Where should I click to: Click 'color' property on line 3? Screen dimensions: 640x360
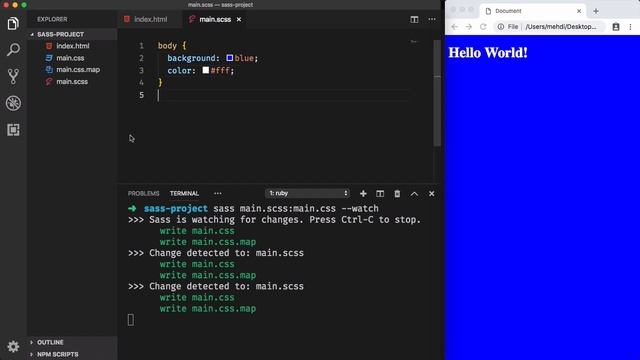click(x=180, y=70)
